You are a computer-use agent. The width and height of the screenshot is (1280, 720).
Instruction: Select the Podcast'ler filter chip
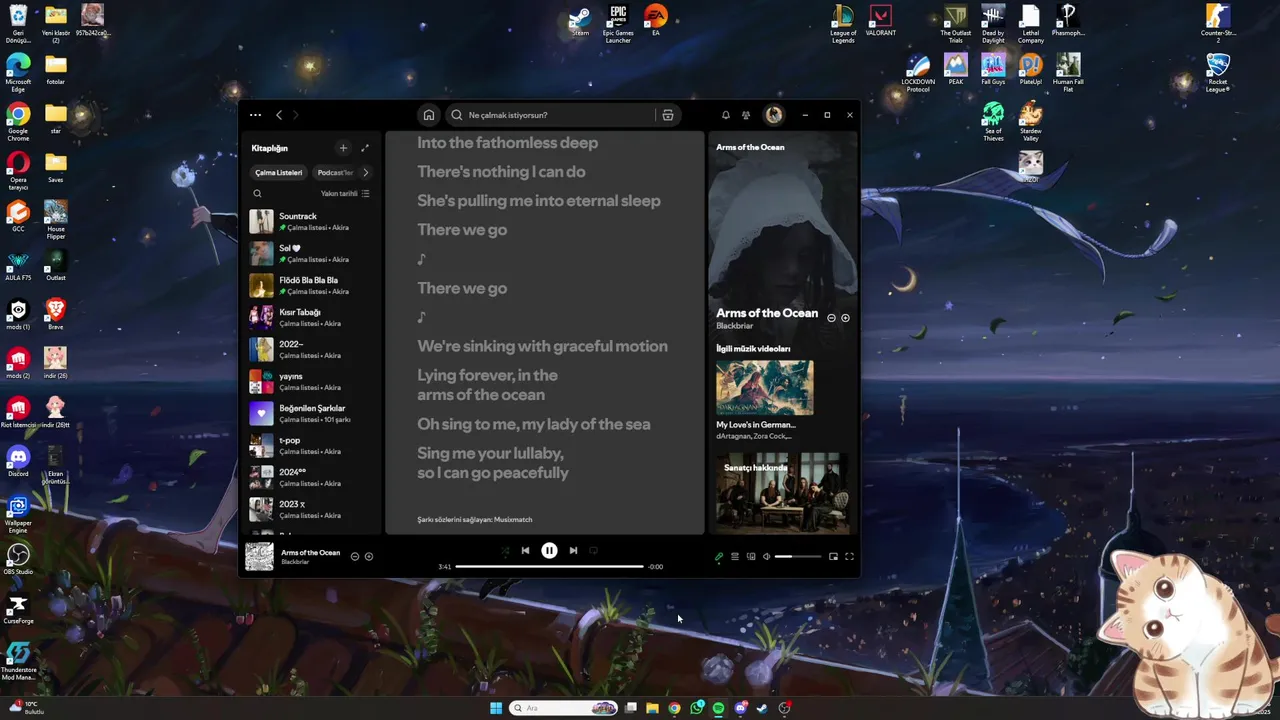click(x=335, y=172)
